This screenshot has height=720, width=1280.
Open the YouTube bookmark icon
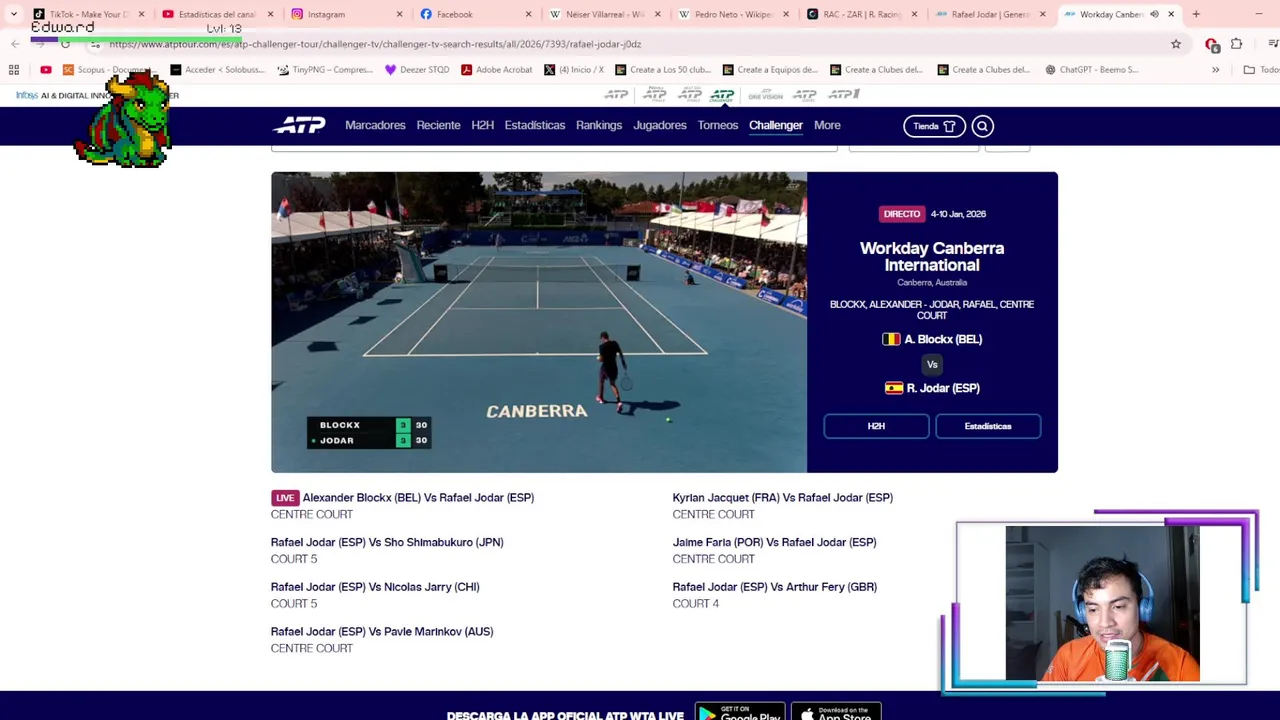tap(46, 70)
